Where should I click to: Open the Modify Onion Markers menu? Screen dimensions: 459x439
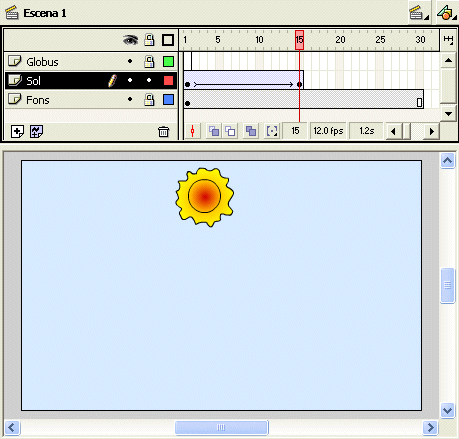(x=272, y=131)
